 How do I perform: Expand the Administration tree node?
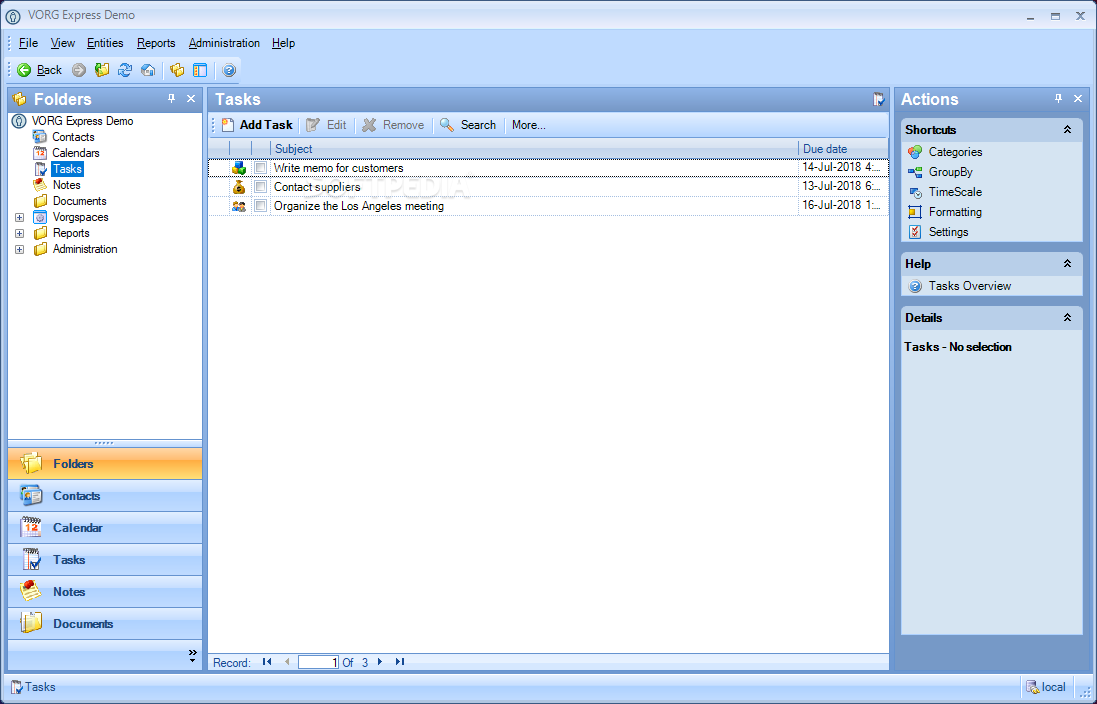click(x=20, y=250)
